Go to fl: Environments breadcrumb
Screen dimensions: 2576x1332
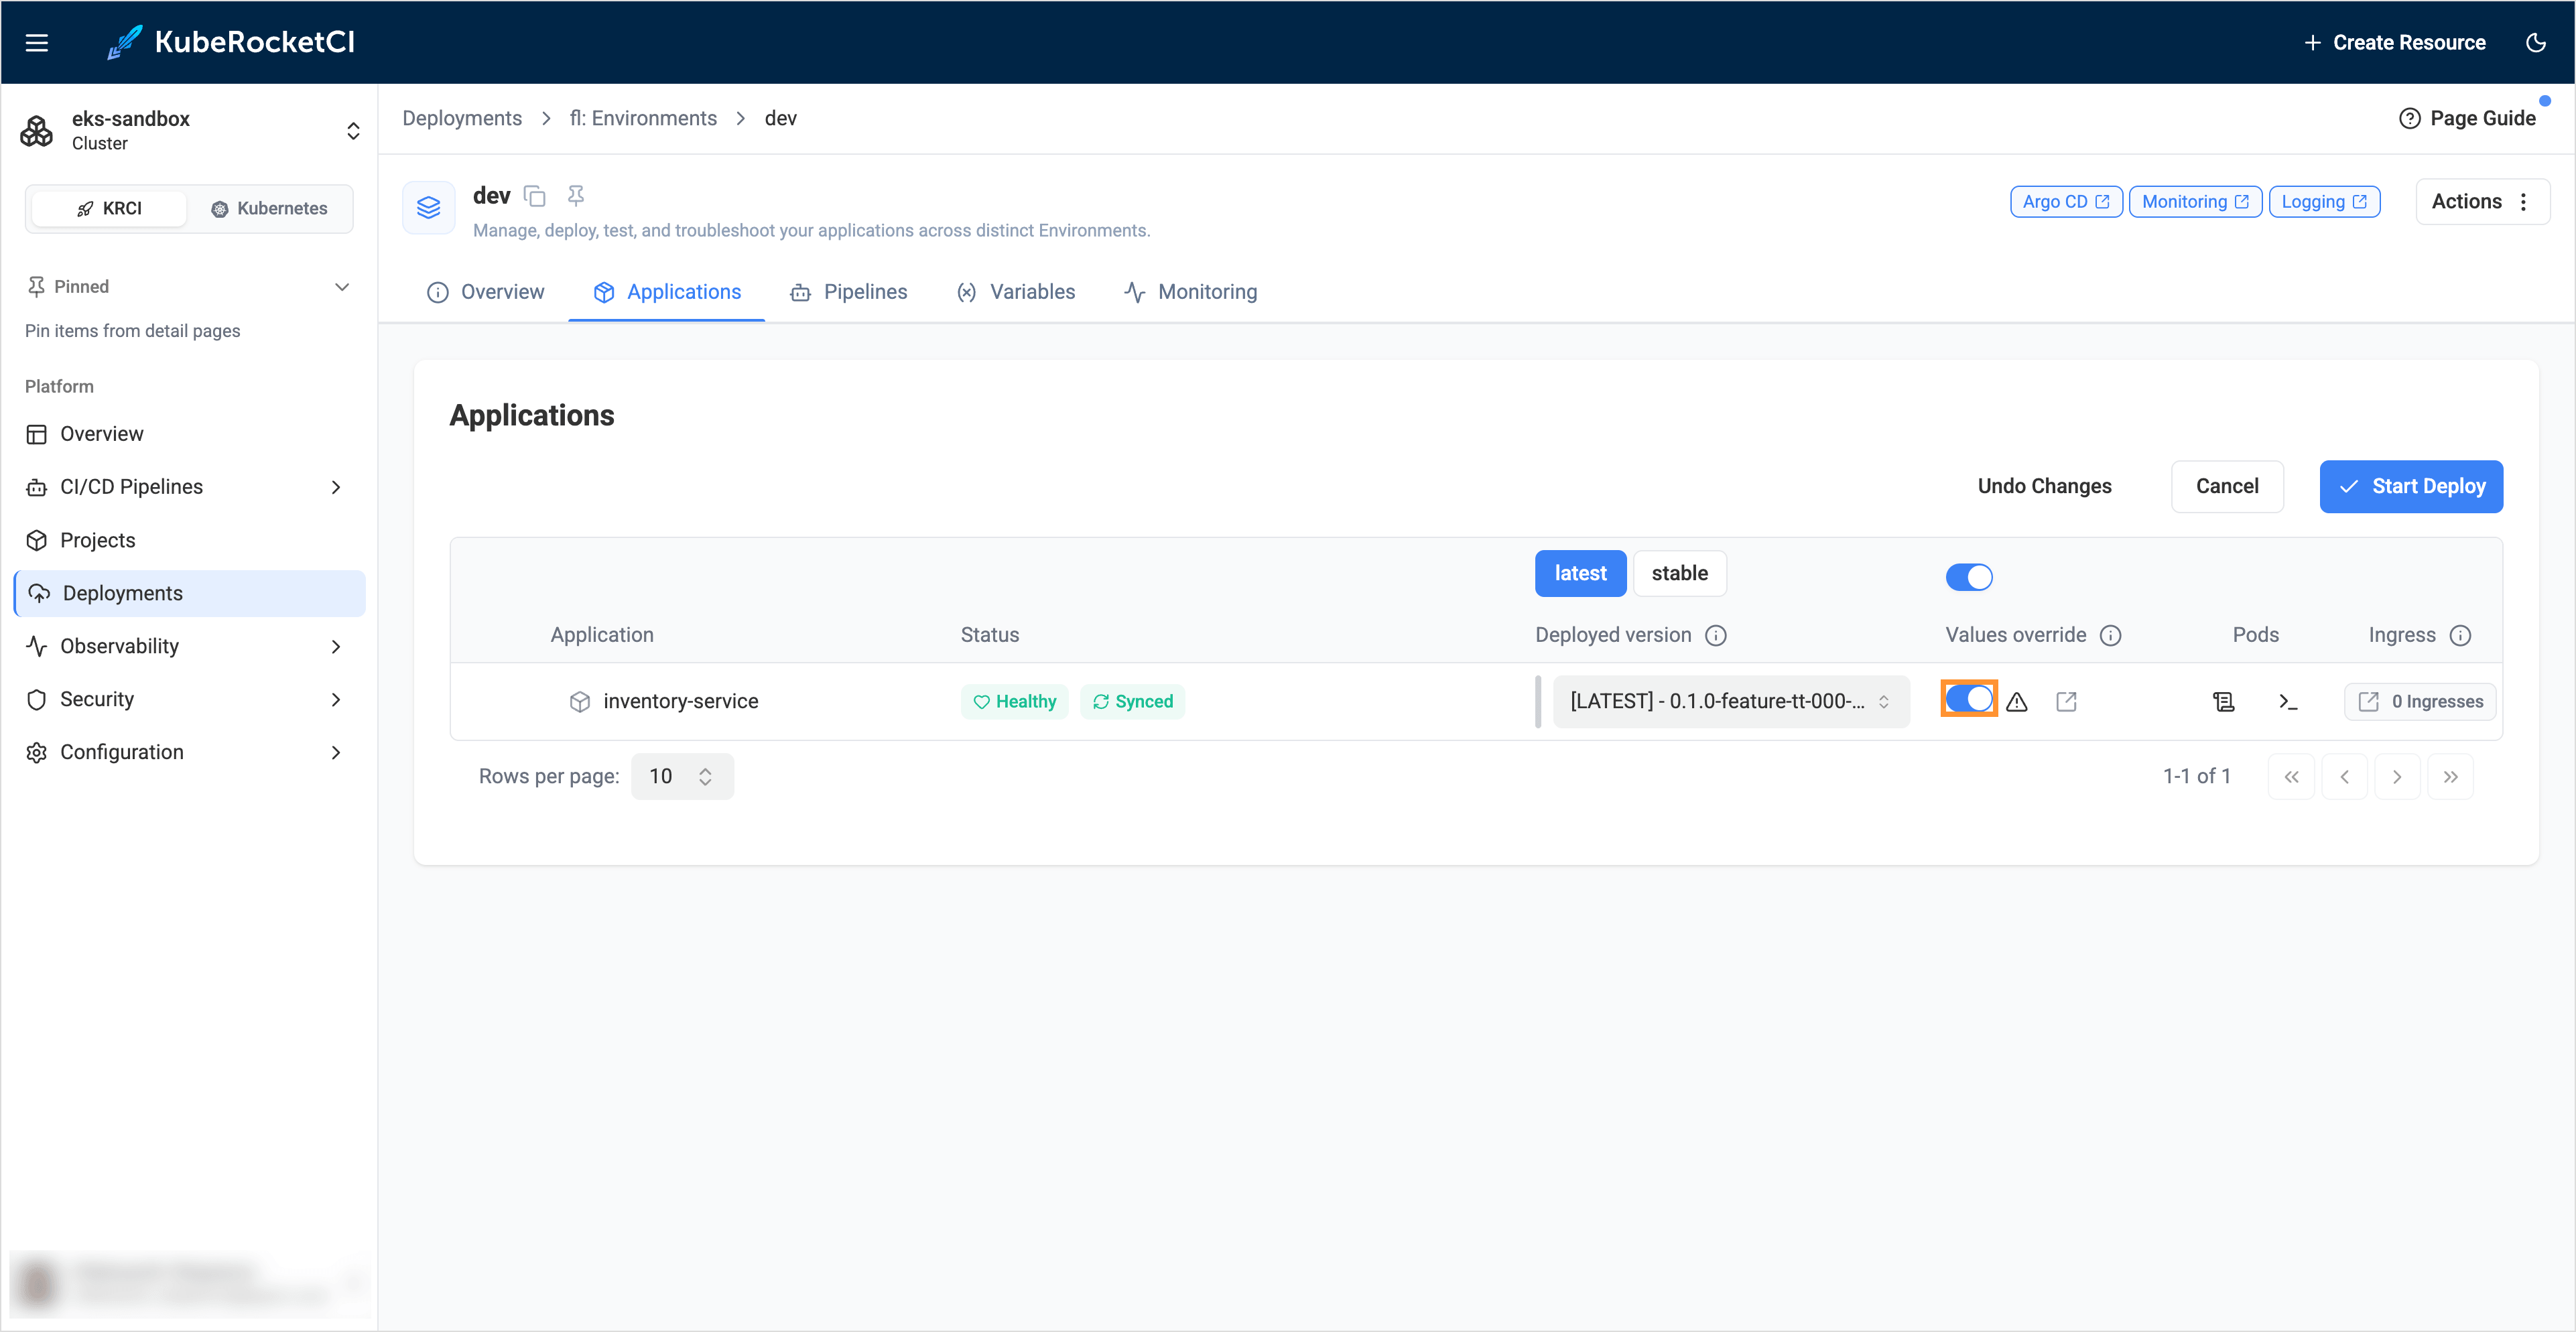(643, 118)
